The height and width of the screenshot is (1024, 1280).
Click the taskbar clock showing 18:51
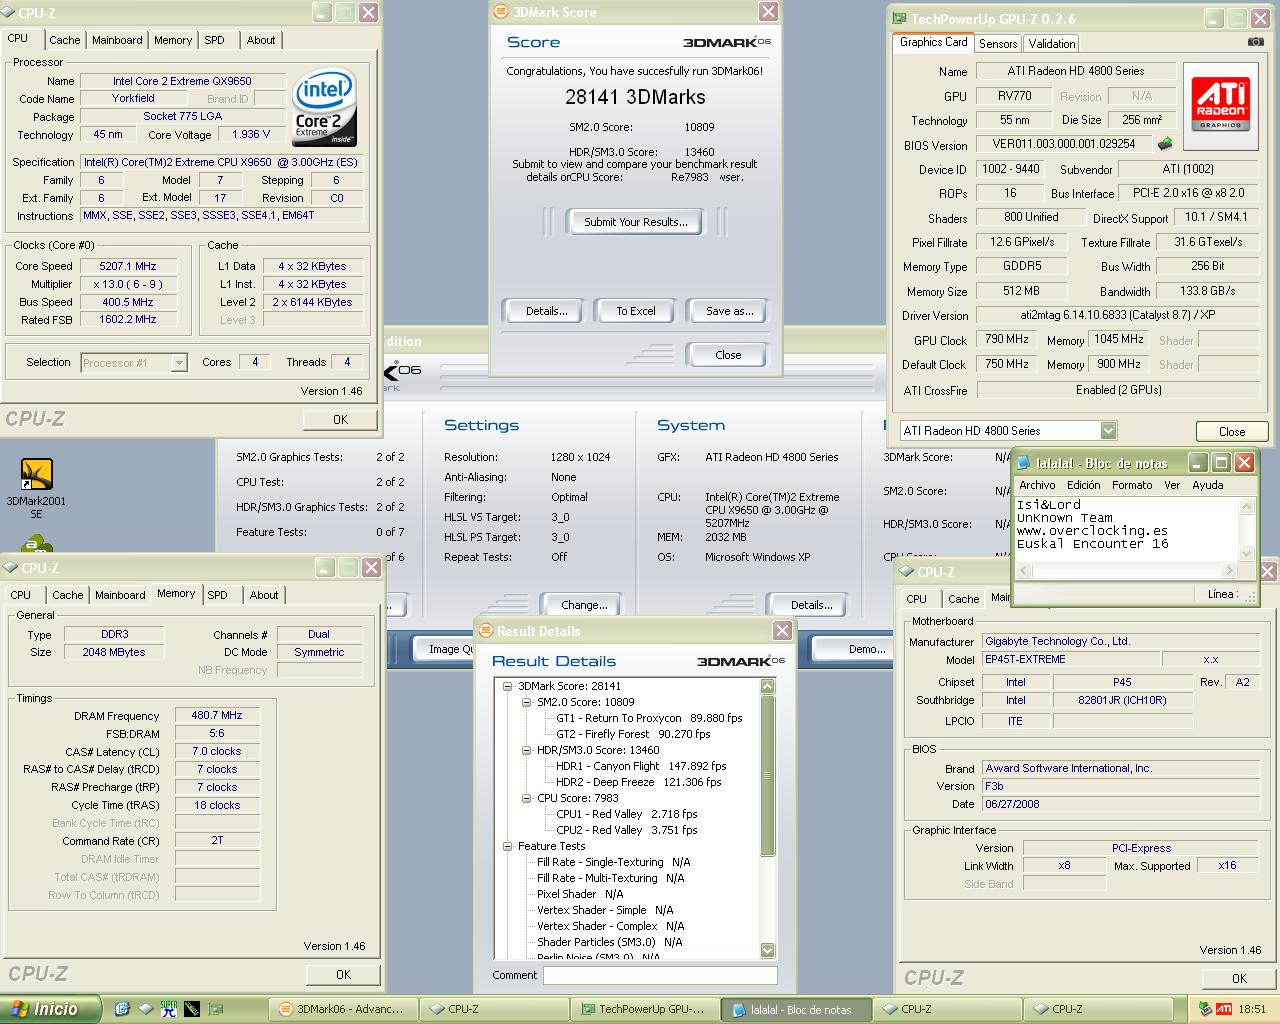1252,1009
